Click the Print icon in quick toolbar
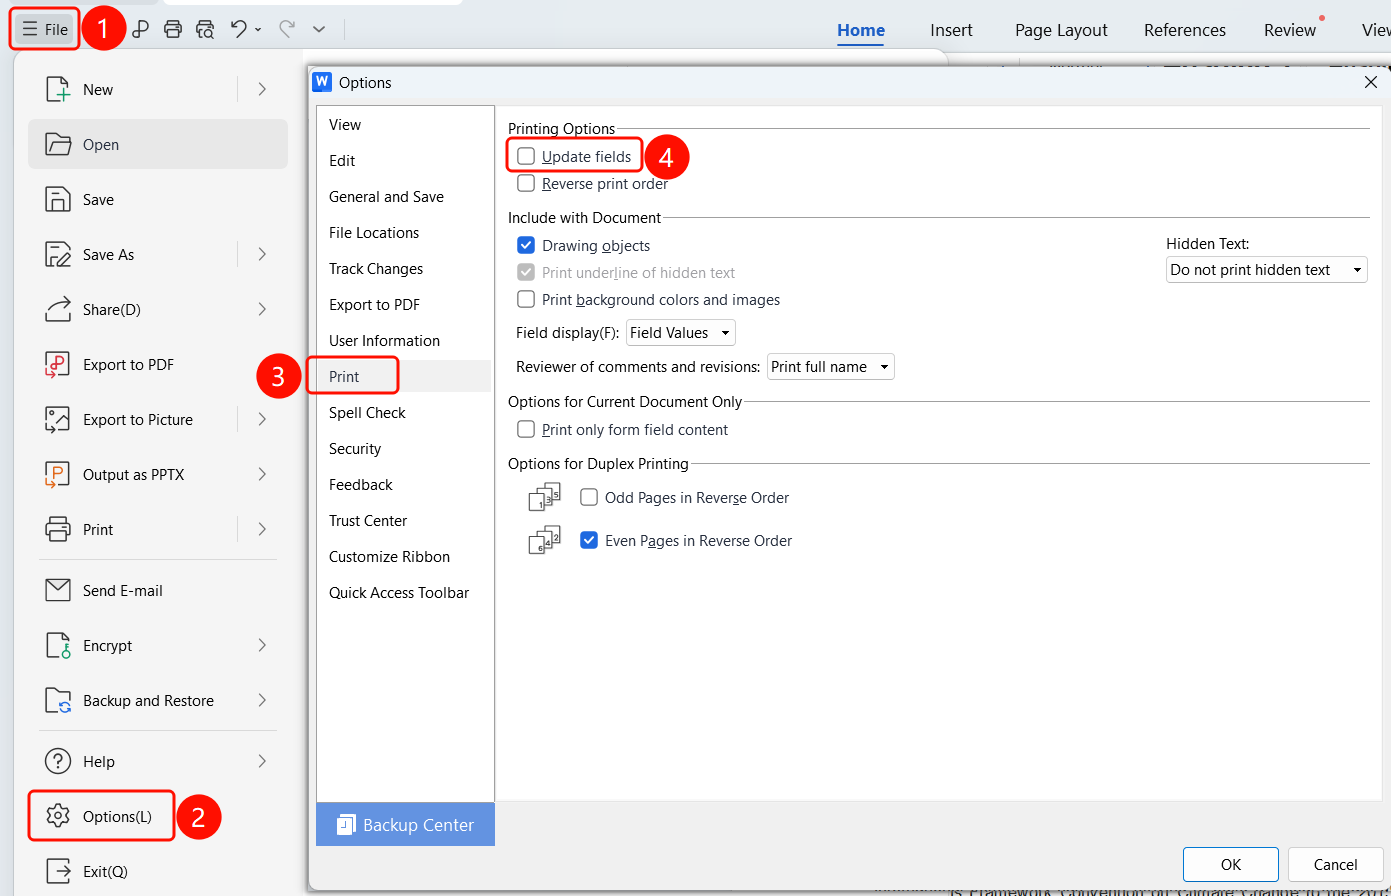The width and height of the screenshot is (1391, 896). (173, 29)
